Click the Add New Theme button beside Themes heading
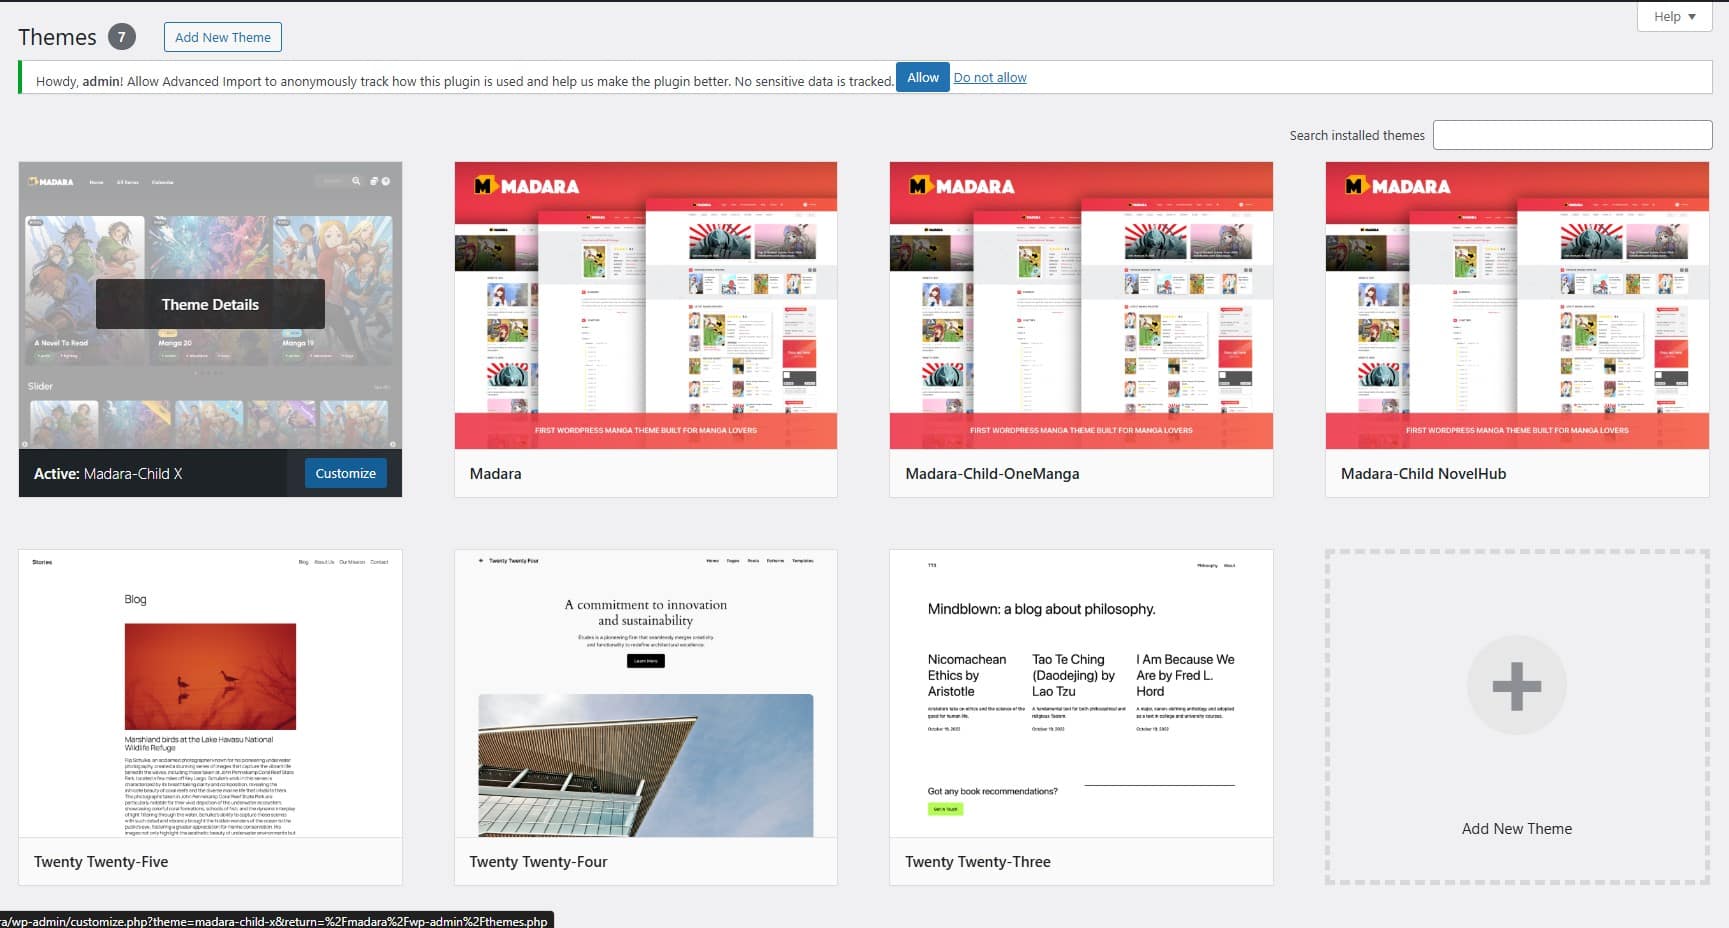 (x=222, y=37)
